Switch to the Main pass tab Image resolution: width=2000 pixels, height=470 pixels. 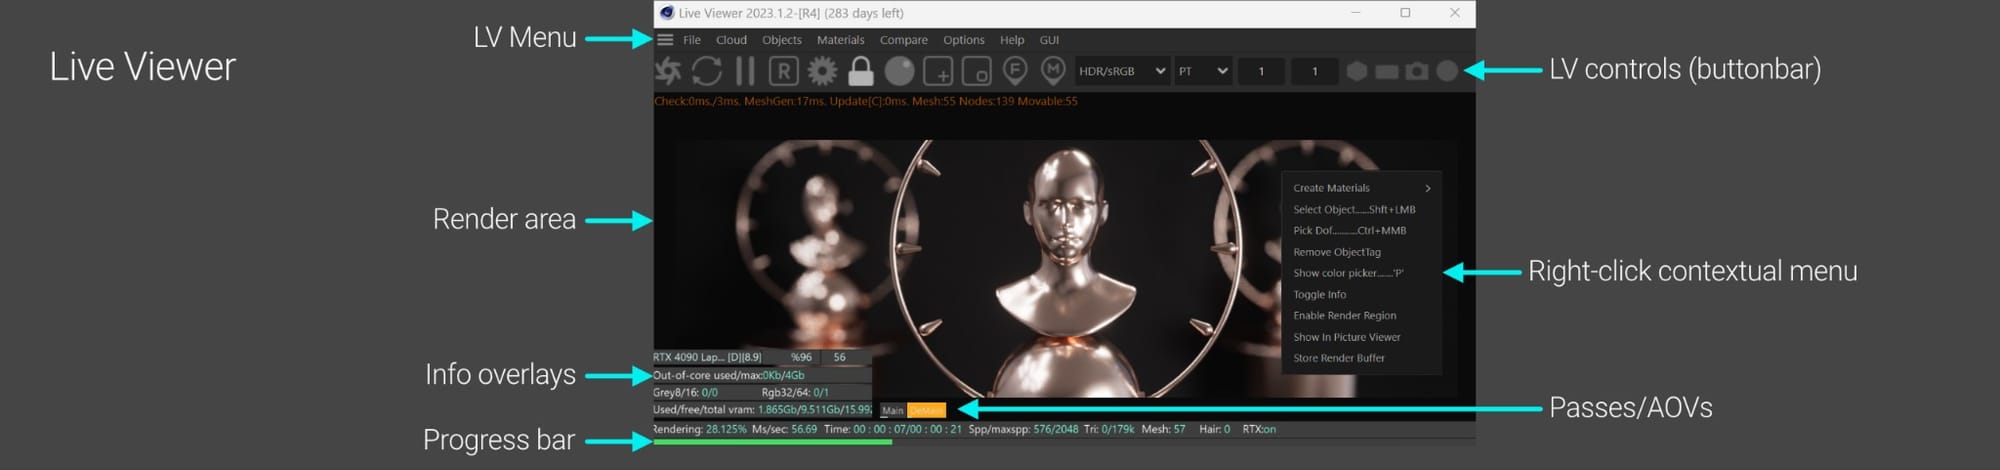892,410
